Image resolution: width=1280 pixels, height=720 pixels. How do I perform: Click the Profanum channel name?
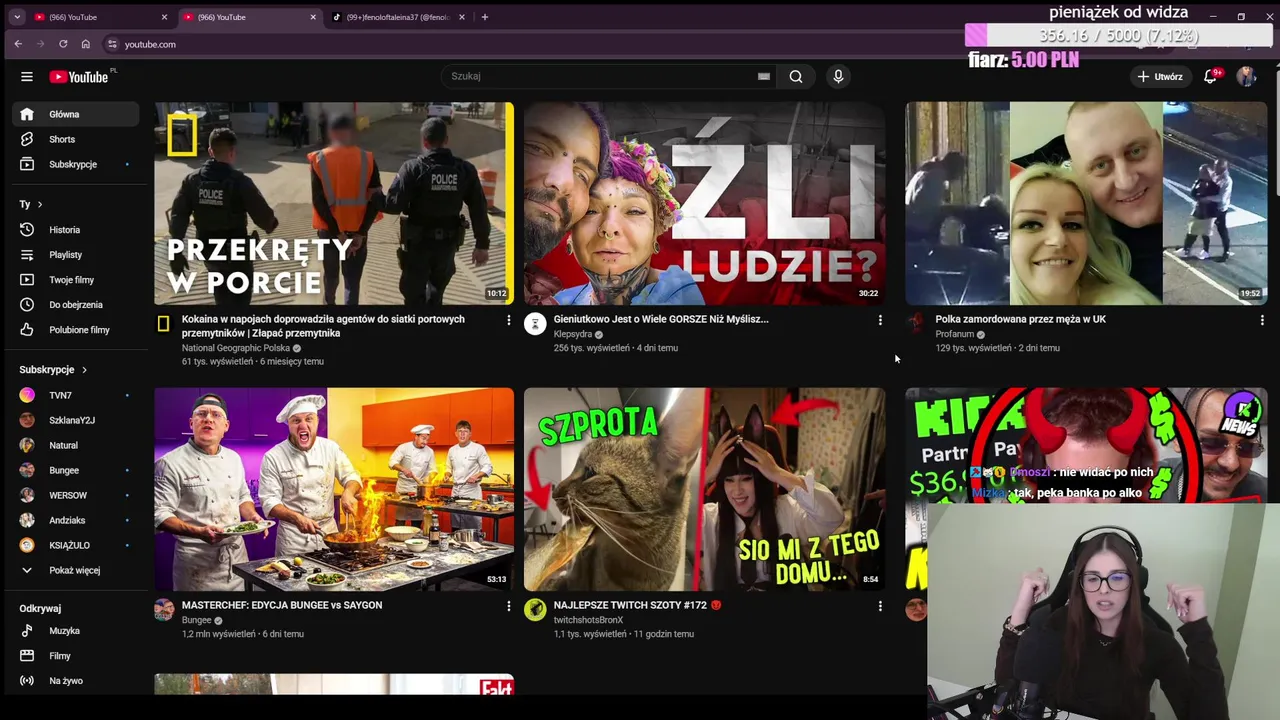pos(954,334)
